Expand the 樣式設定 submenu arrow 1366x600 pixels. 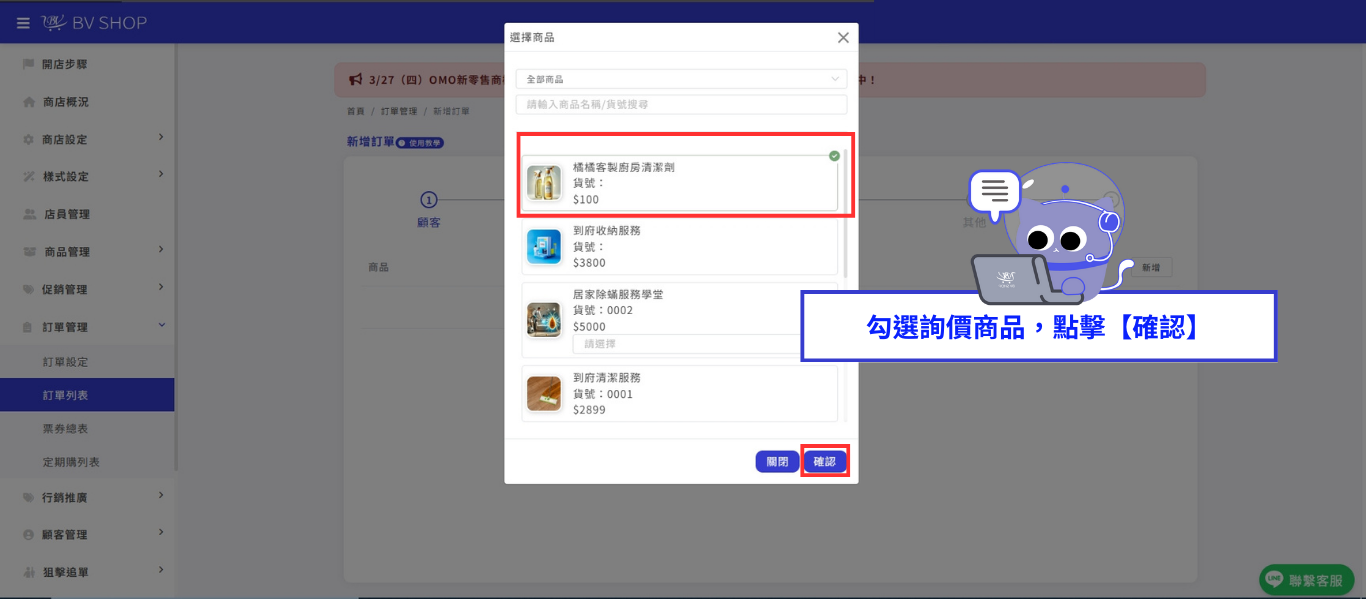(x=161, y=174)
